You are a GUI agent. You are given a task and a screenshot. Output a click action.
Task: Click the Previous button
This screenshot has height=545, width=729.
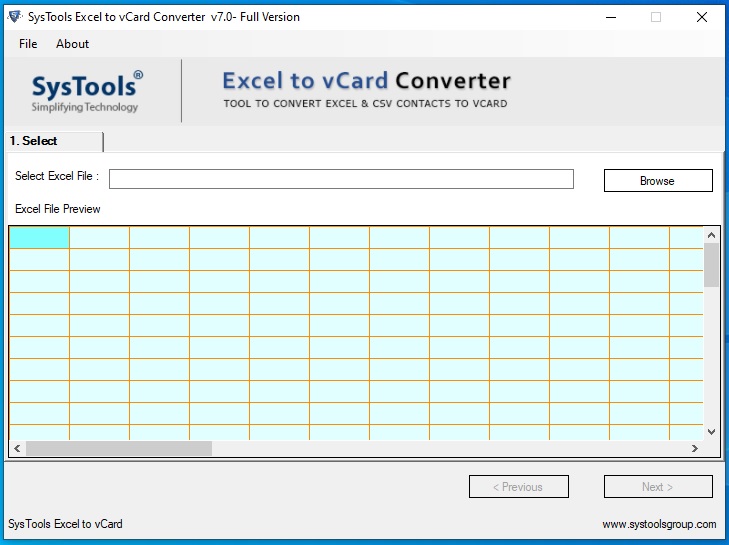pyautogui.click(x=518, y=487)
